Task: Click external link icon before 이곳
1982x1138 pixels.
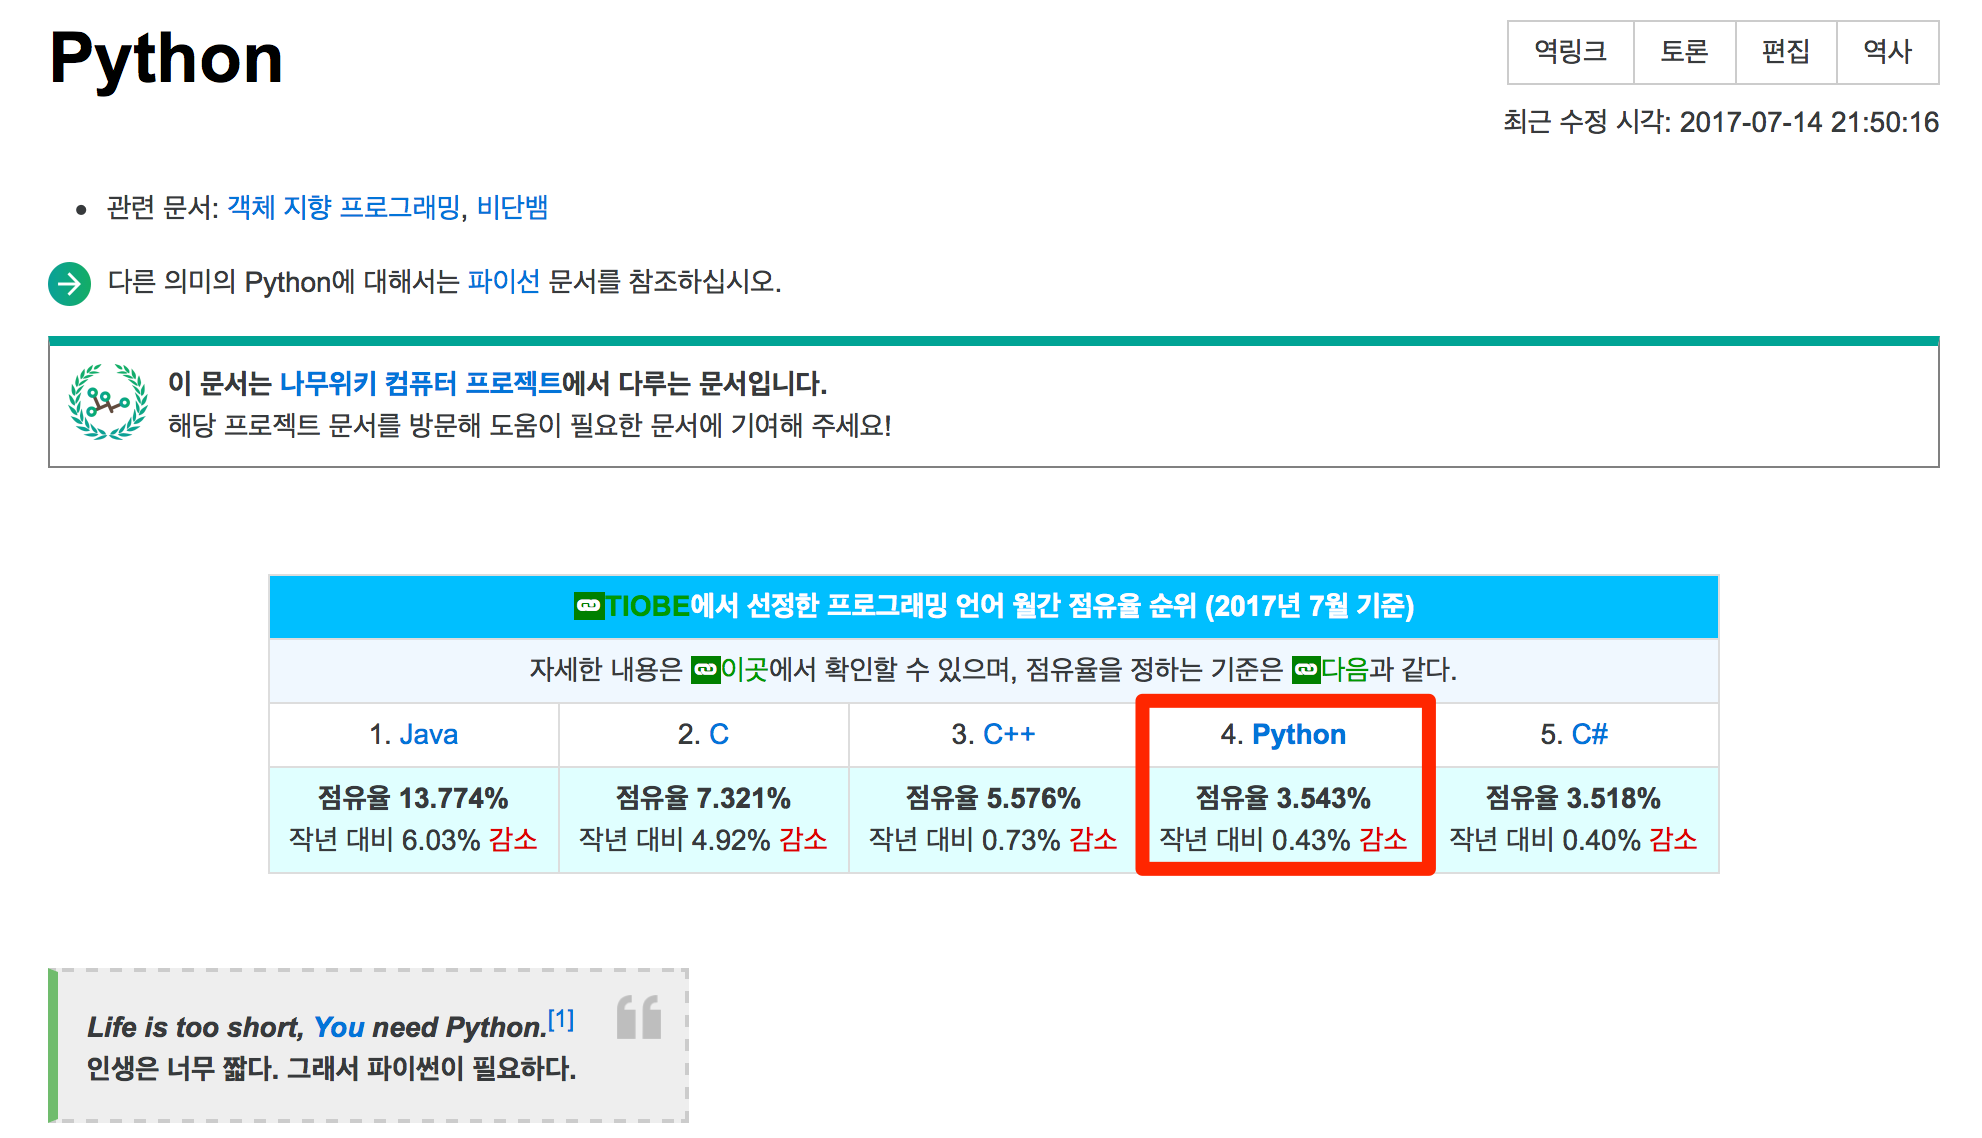Action: tap(705, 670)
